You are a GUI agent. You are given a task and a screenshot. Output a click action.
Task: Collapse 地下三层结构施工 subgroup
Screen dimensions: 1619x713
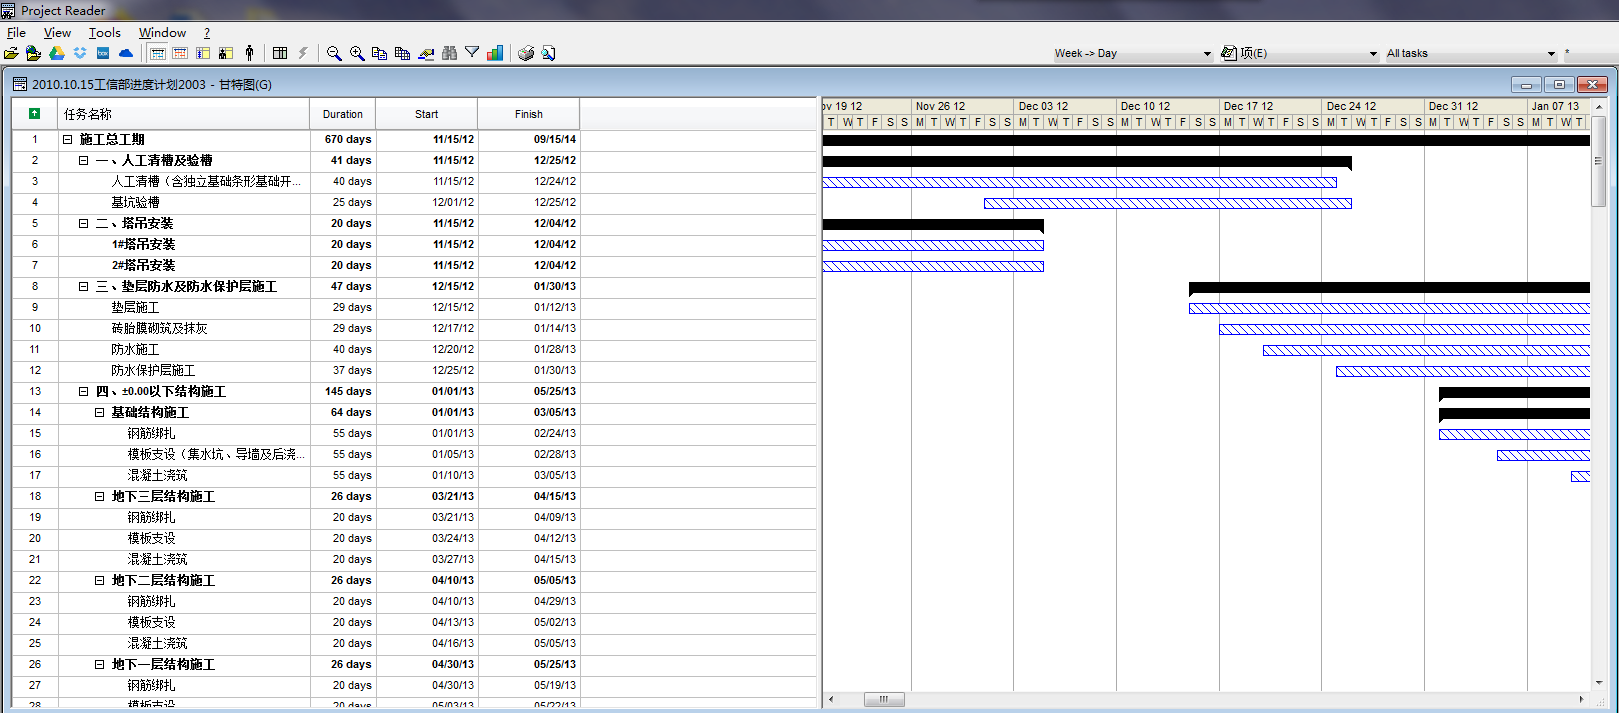tap(100, 497)
